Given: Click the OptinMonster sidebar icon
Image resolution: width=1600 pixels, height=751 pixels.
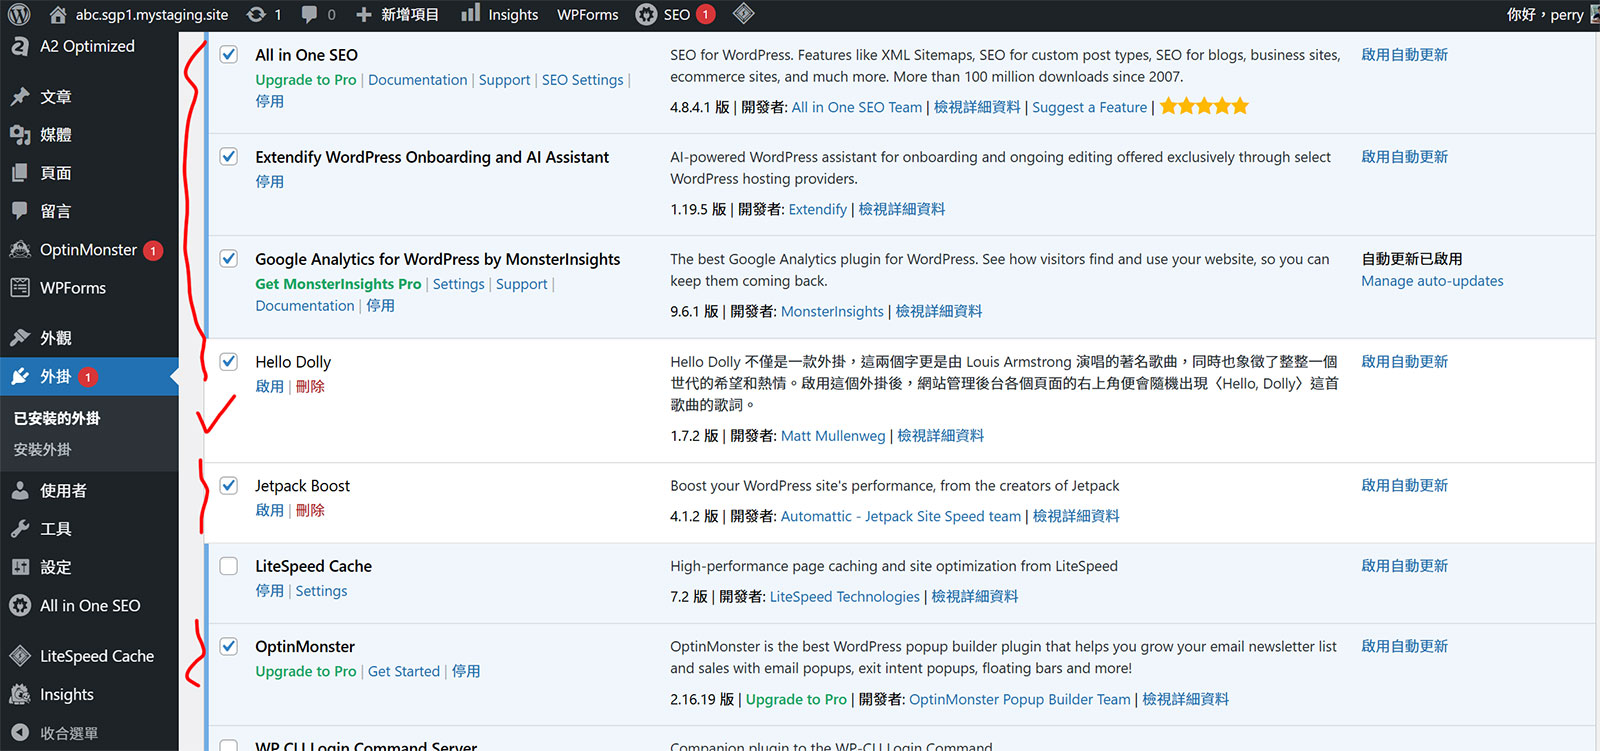Looking at the screenshot, I should click(20, 250).
